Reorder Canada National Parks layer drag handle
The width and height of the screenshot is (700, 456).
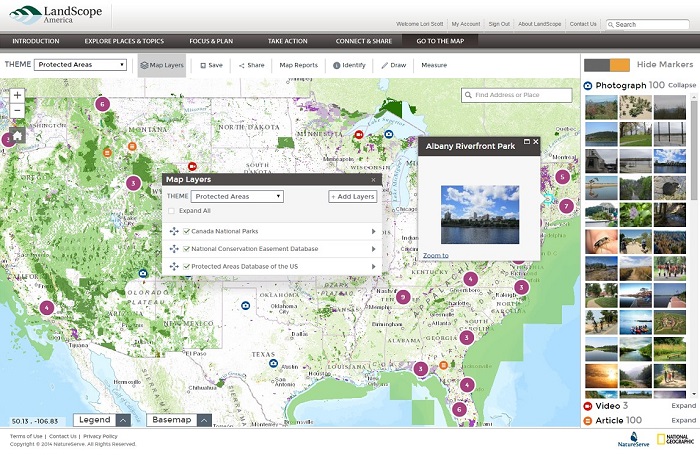click(174, 231)
